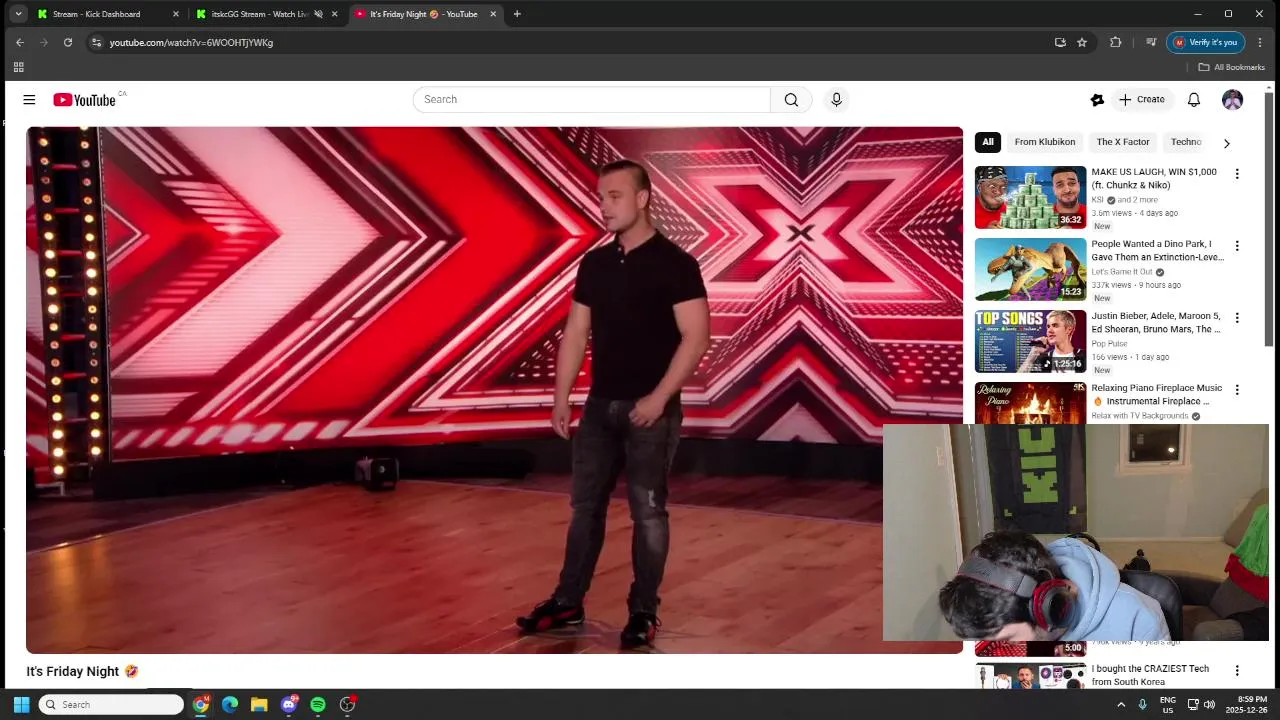
Task: Open the browser Extensions puzzle icon
Action: (1116, 42)
